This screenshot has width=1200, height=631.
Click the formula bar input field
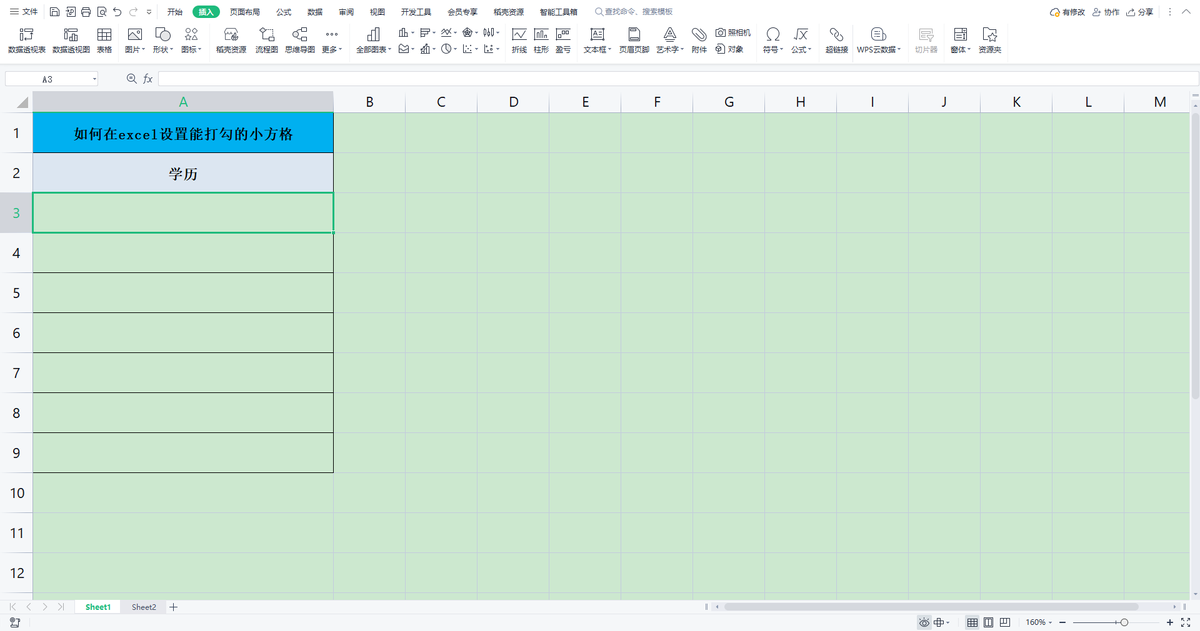pyautogui.click(x=678, y=78)
